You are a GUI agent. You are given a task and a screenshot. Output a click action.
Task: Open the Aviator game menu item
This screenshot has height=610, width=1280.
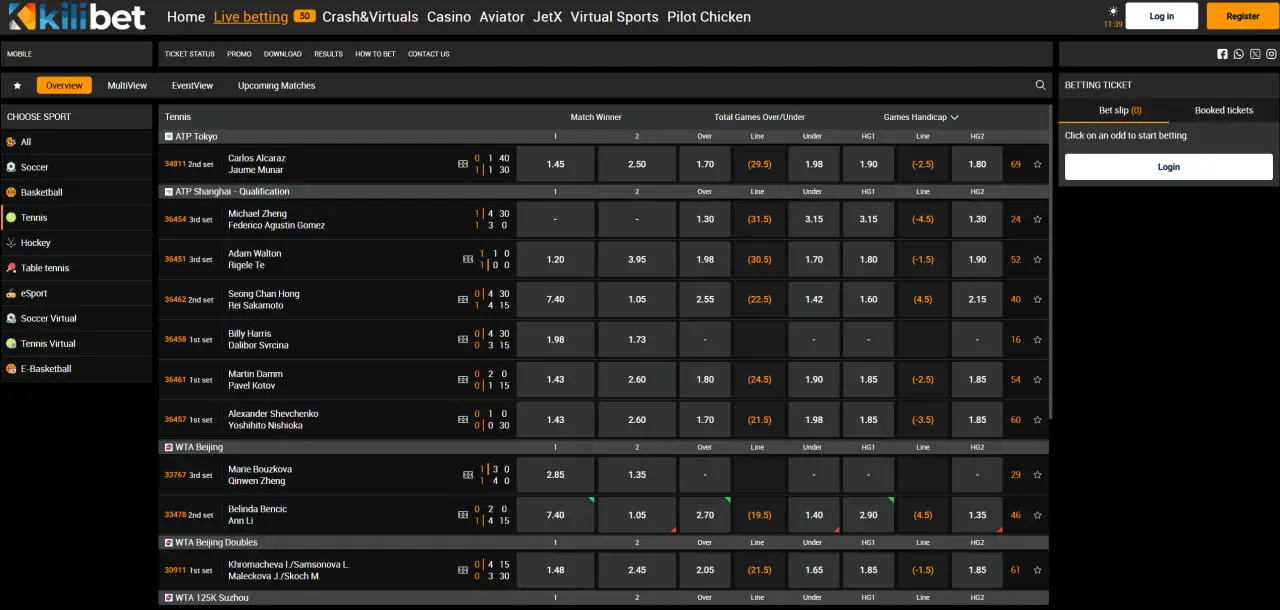click(x=502, y=17)
